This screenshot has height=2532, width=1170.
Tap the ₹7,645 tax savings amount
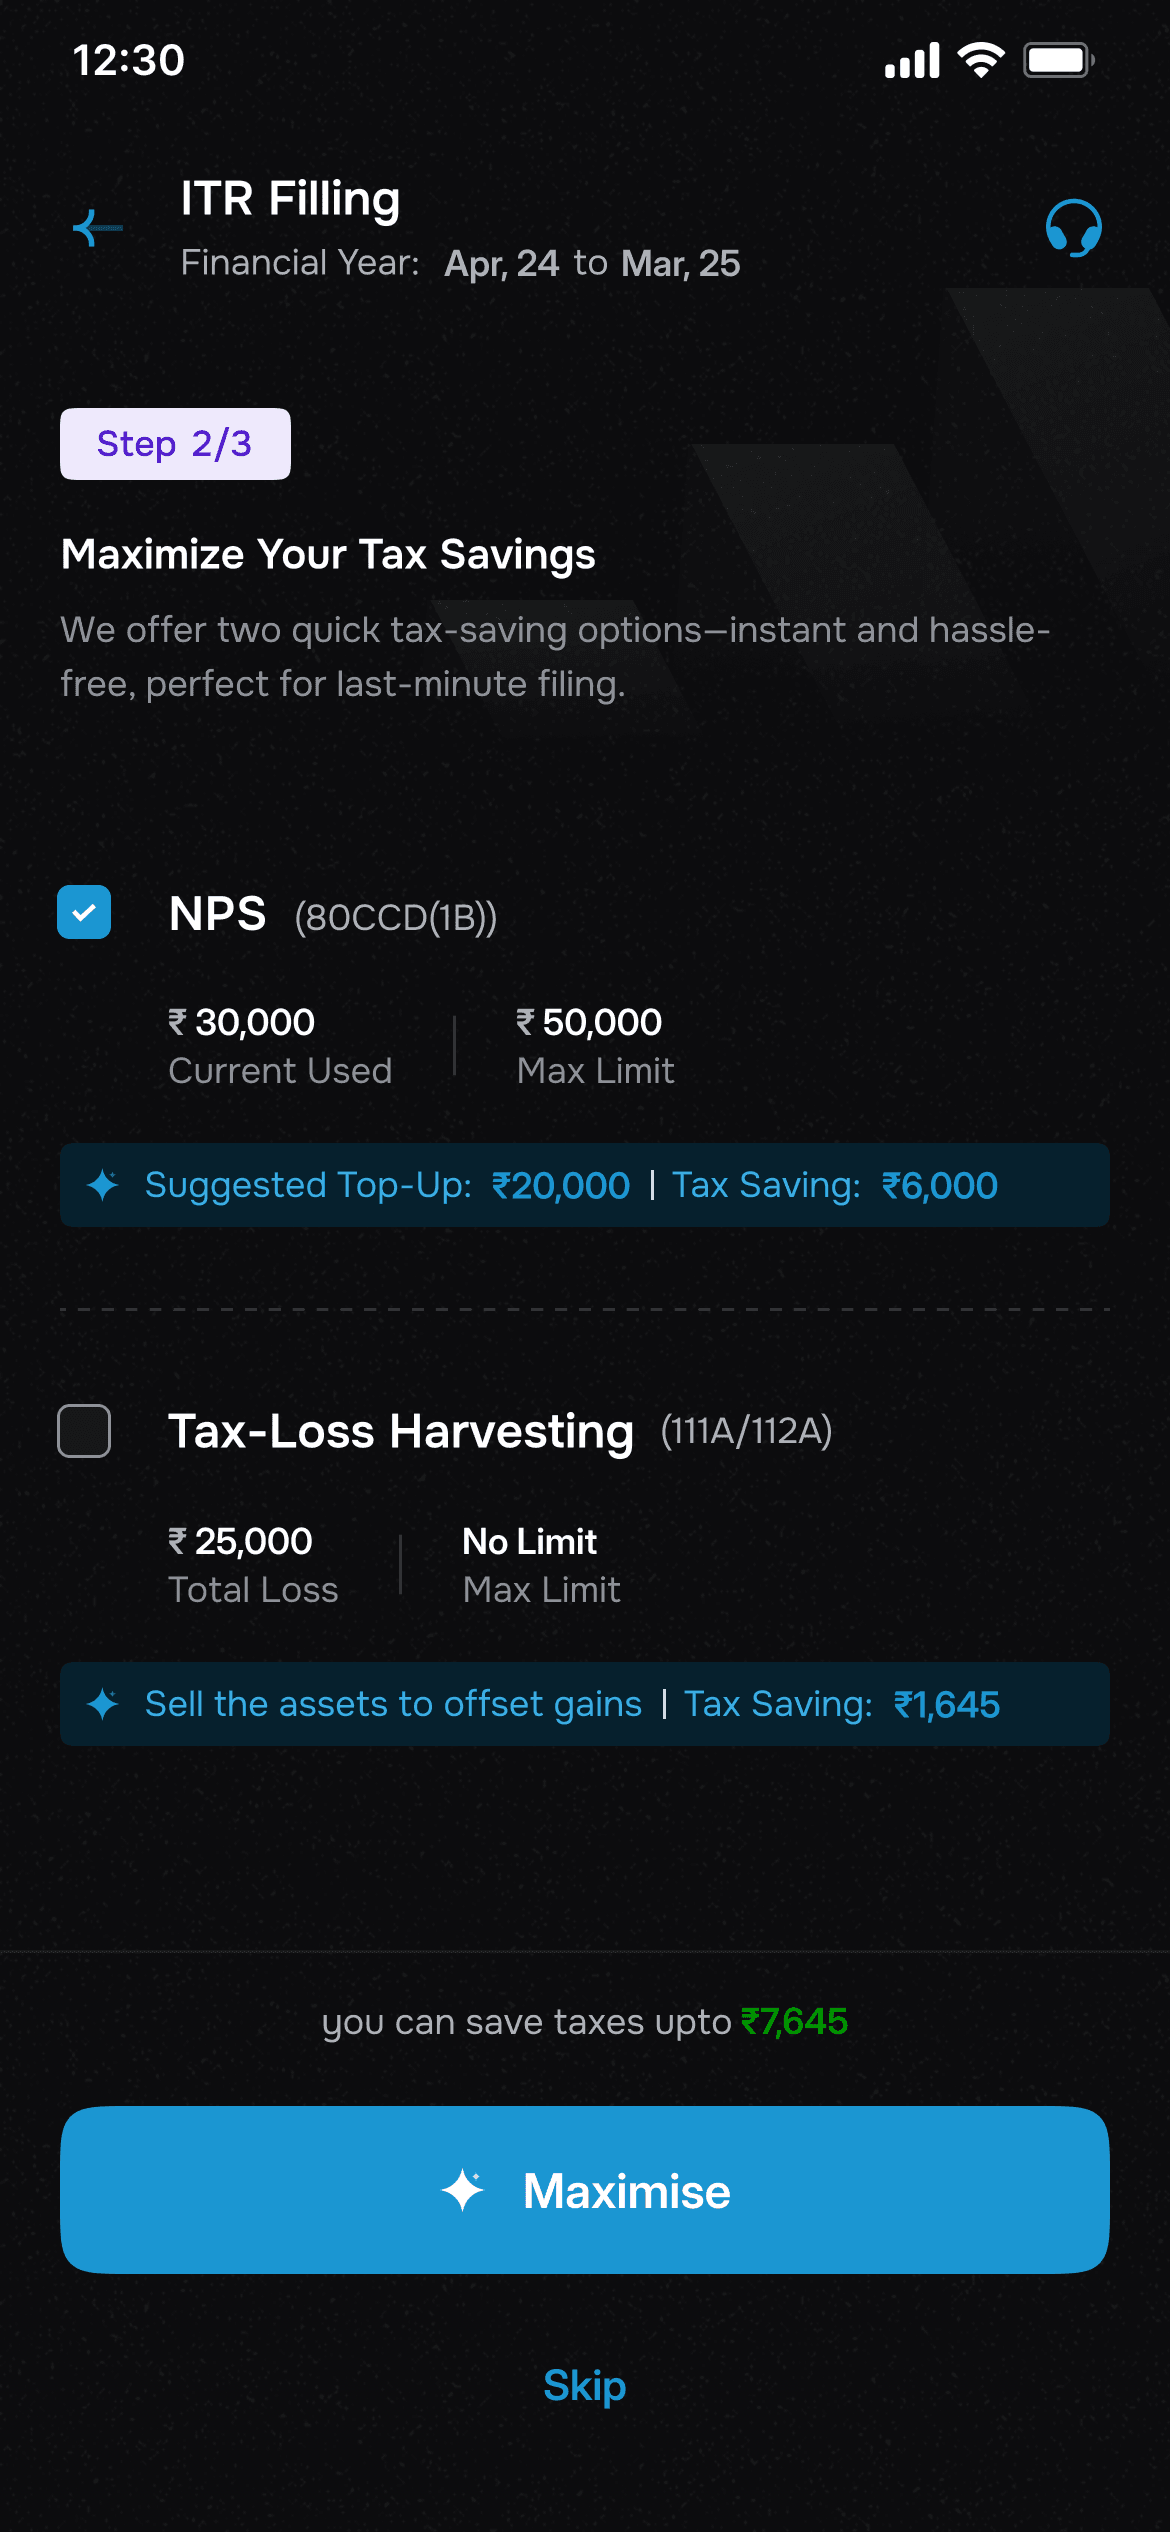pyautogui.click(x=794, y=2022)
